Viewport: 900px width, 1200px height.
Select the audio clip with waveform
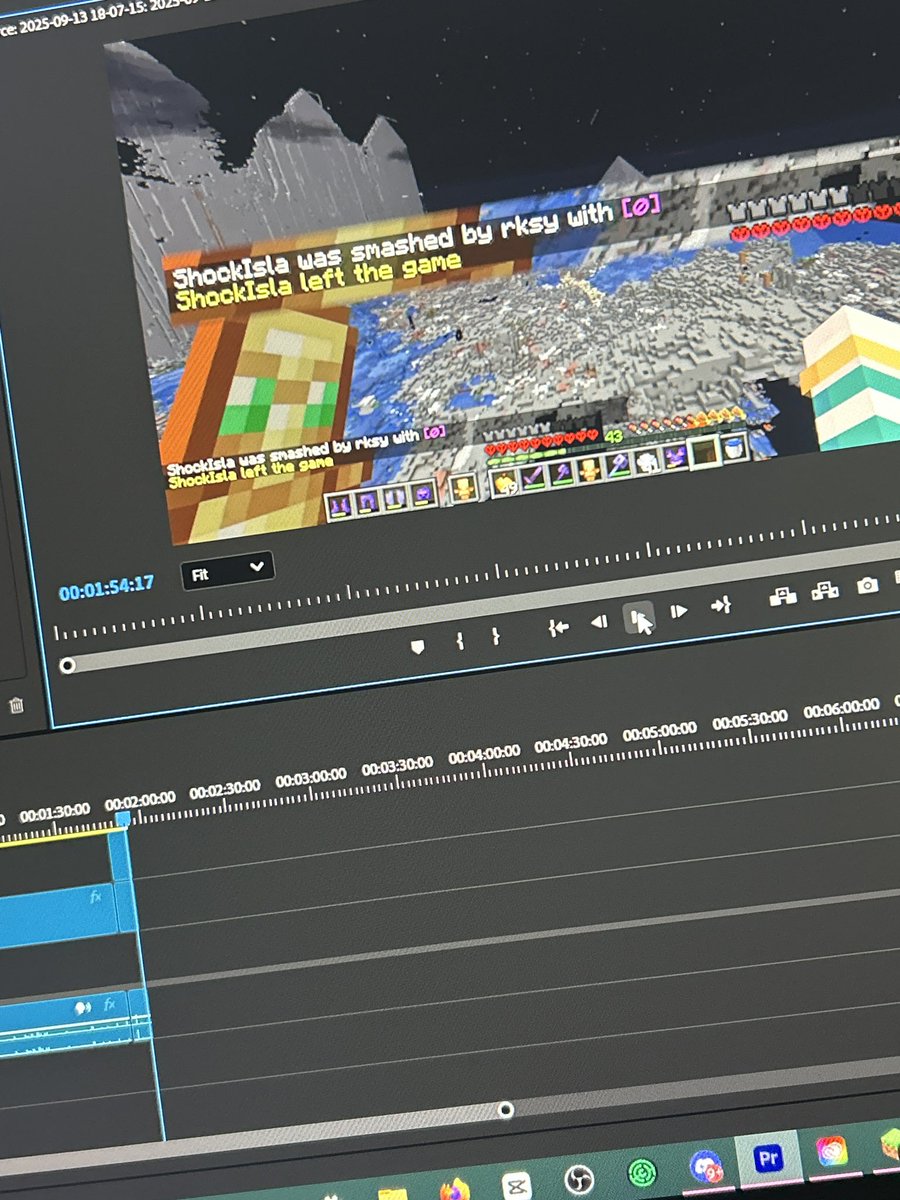pyautogui.click(x=65, y=1024)
